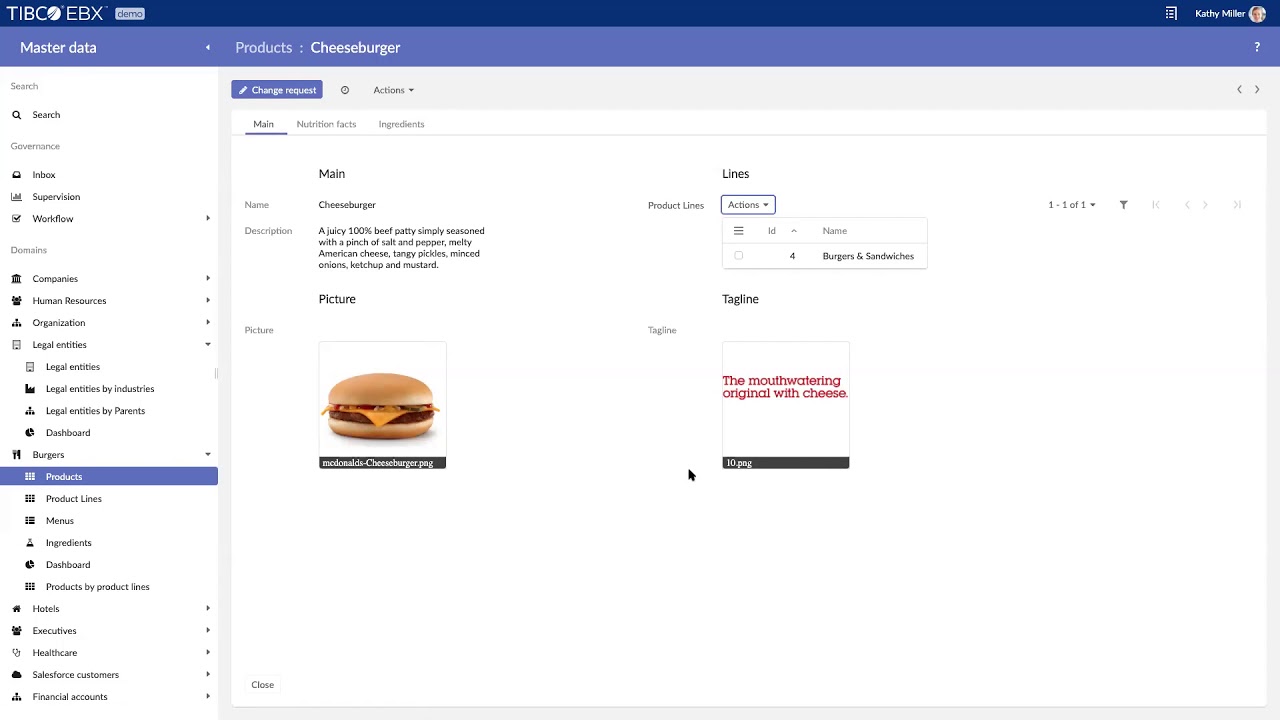1280x720 pixels.
Task: Click the history clock icon
Action: 345,90
